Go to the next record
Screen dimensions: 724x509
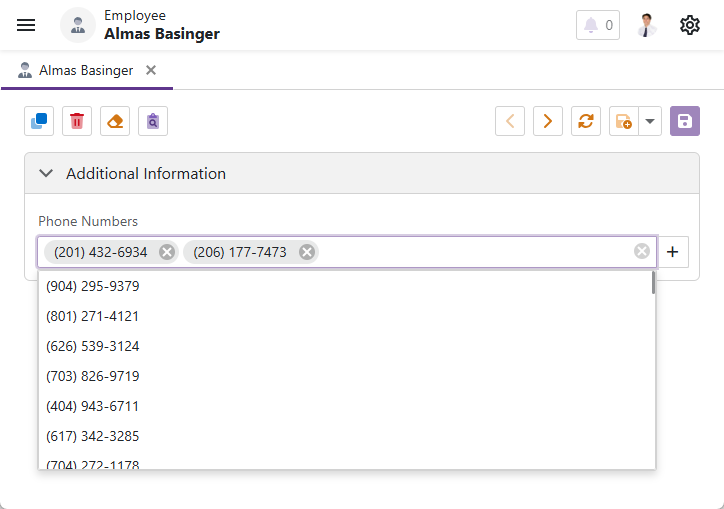point(548,121)
